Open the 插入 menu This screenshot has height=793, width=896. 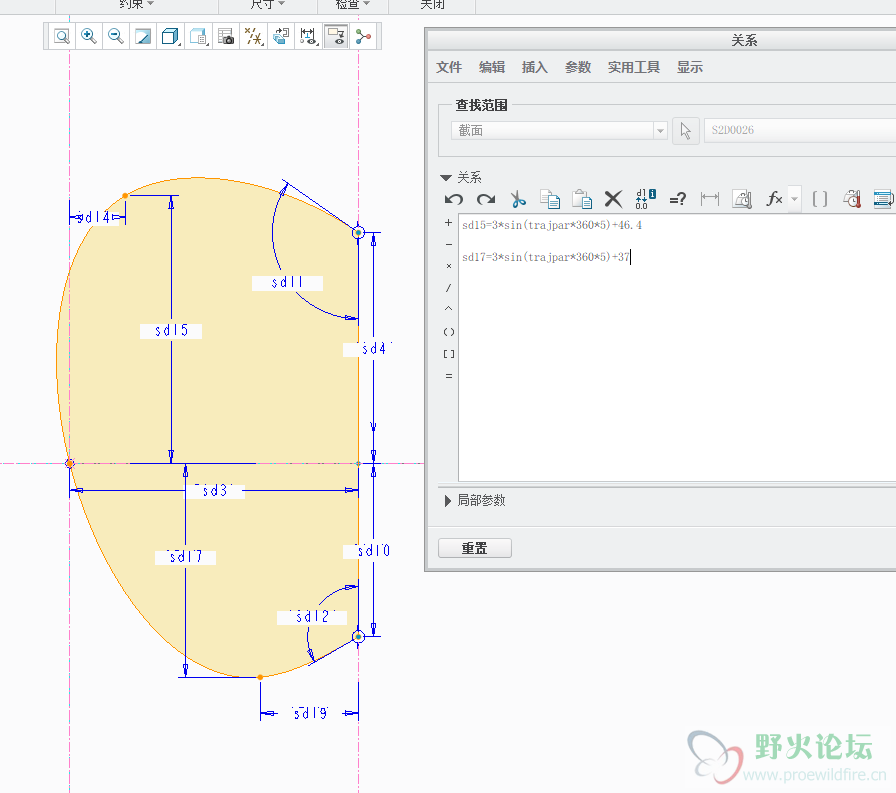click(535, 67)
